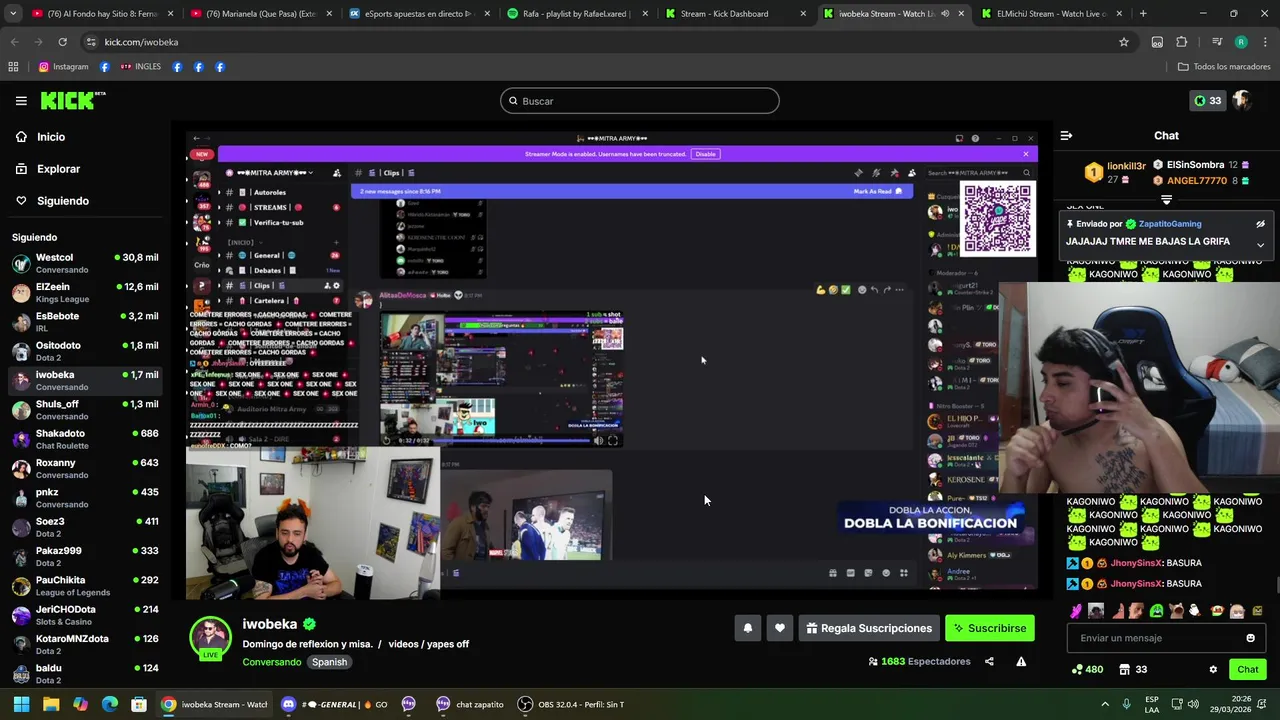Insert the screaming cat emote

click(x=1177, y=611)
